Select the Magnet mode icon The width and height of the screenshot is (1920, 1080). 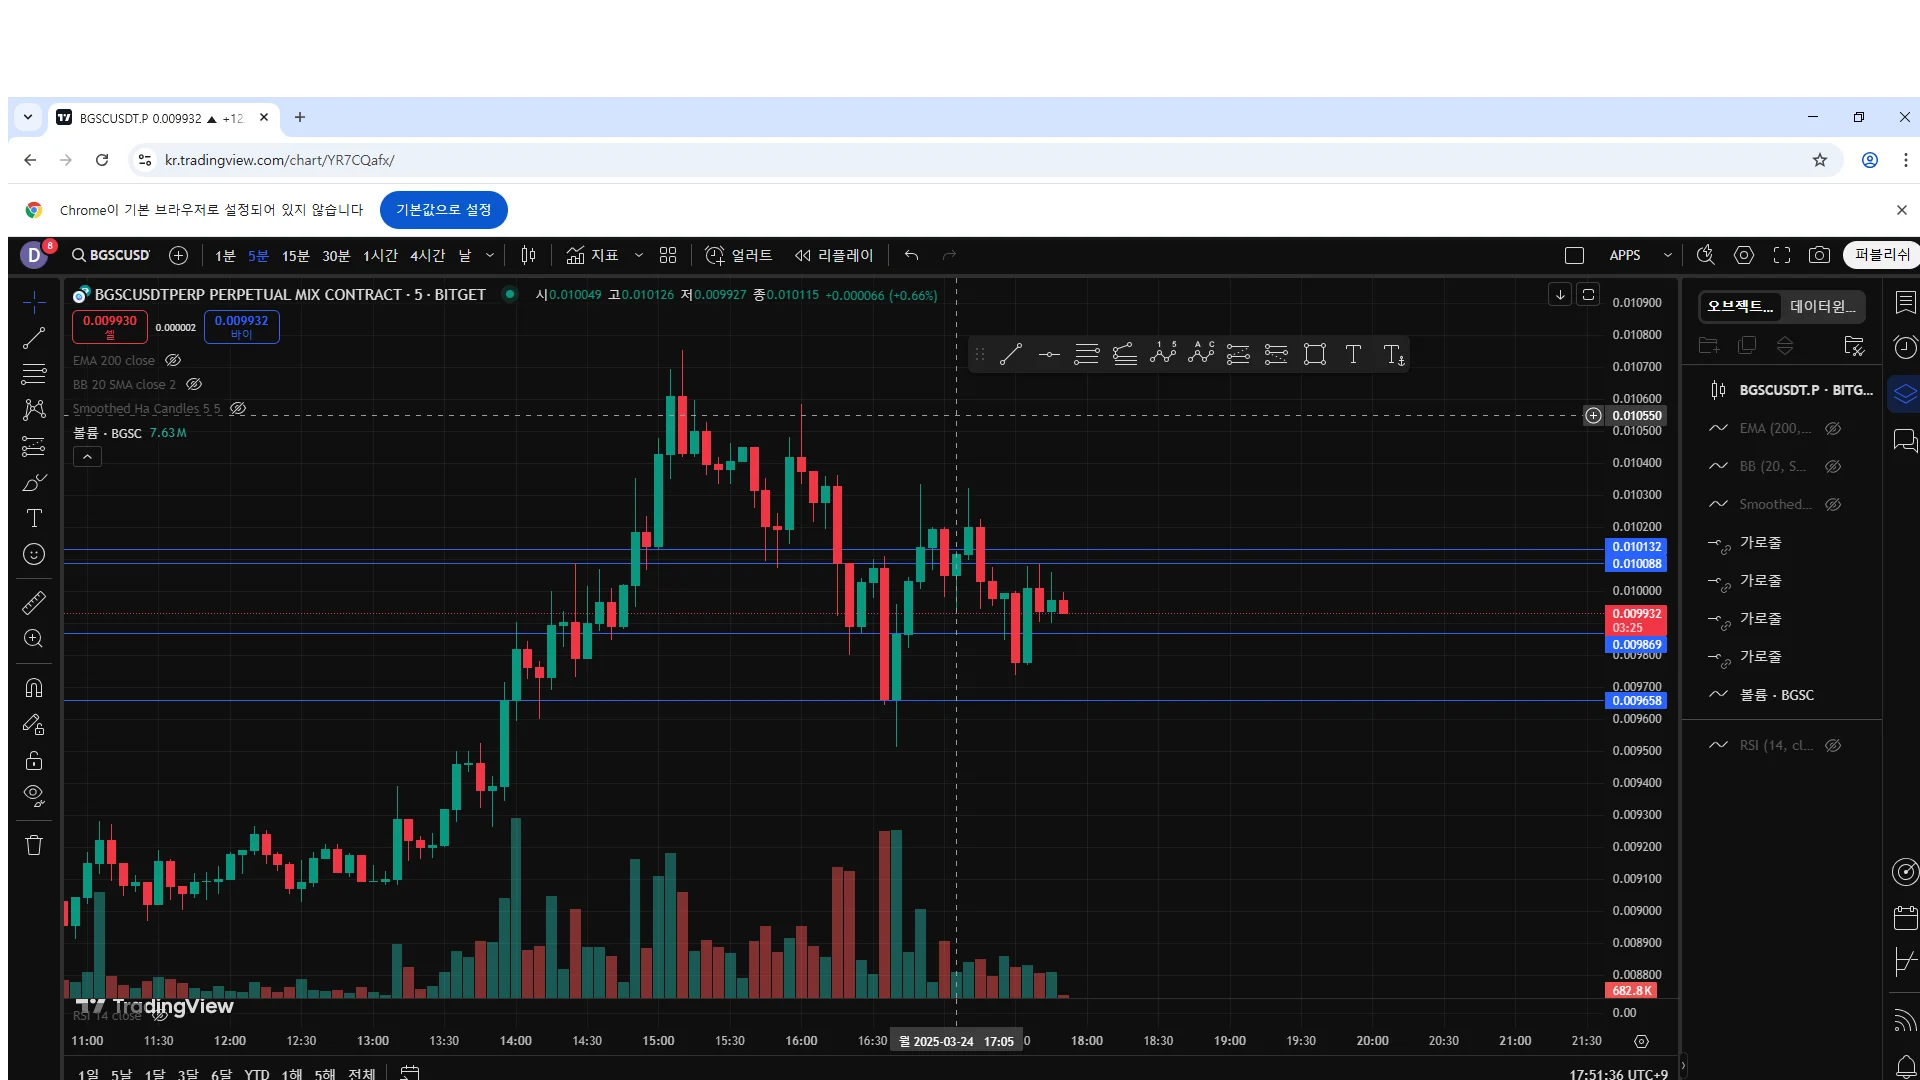(34, 688)
